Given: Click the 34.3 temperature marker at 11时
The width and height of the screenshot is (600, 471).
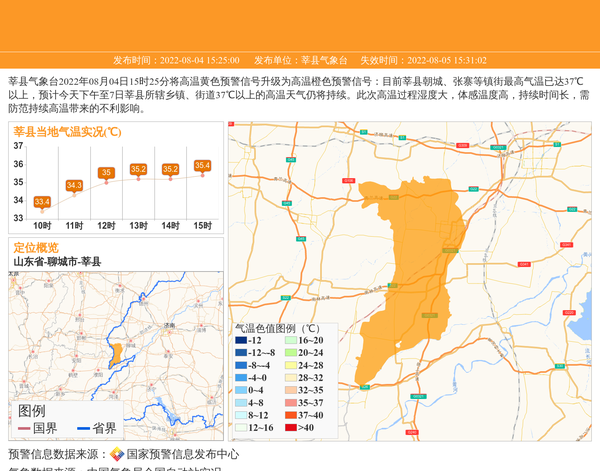Looking at the screenshot, I should [x=74, y=186].
